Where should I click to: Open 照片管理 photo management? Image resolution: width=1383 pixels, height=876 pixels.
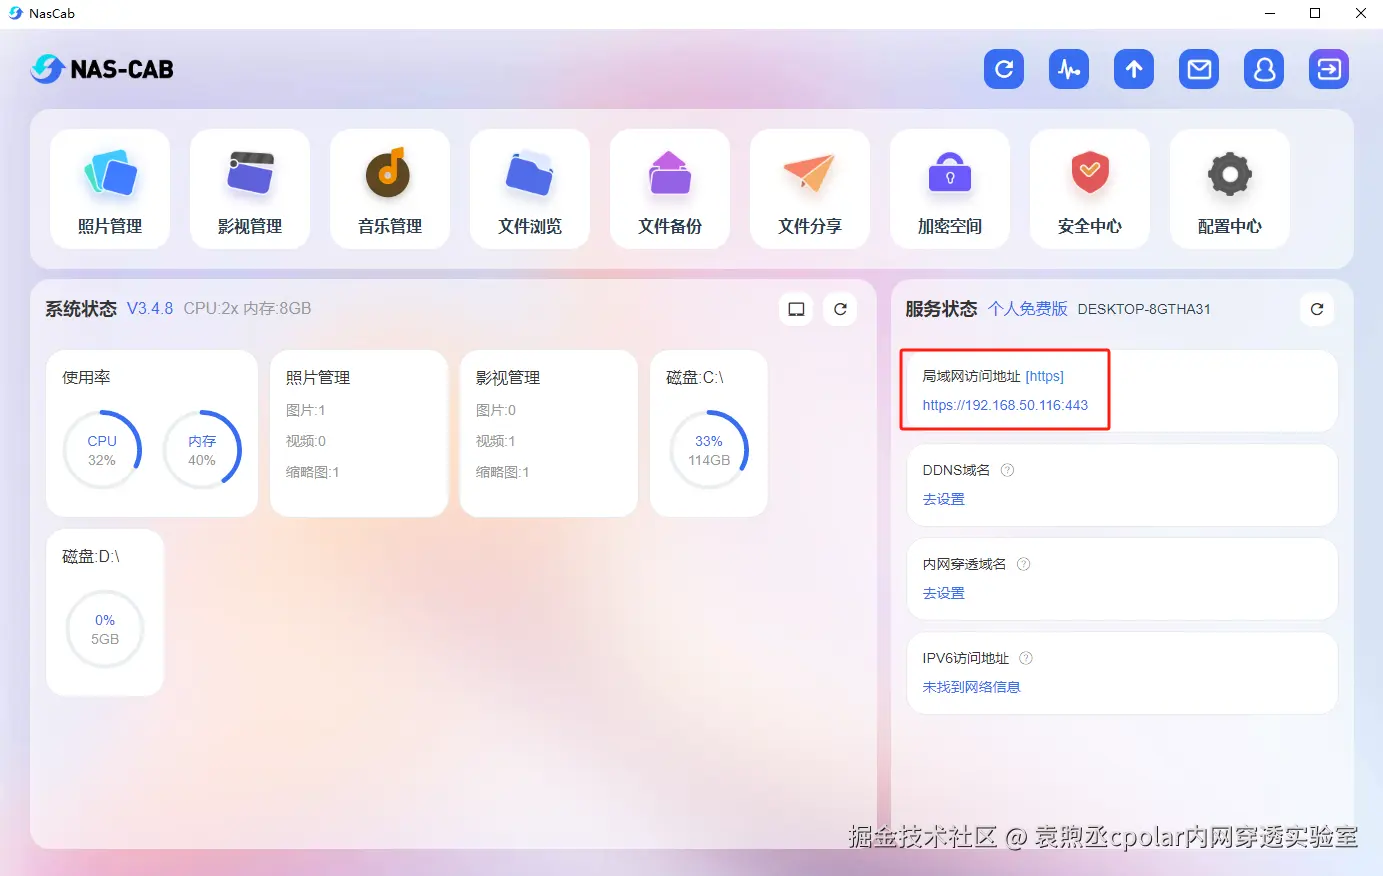[x=110, y=189]
